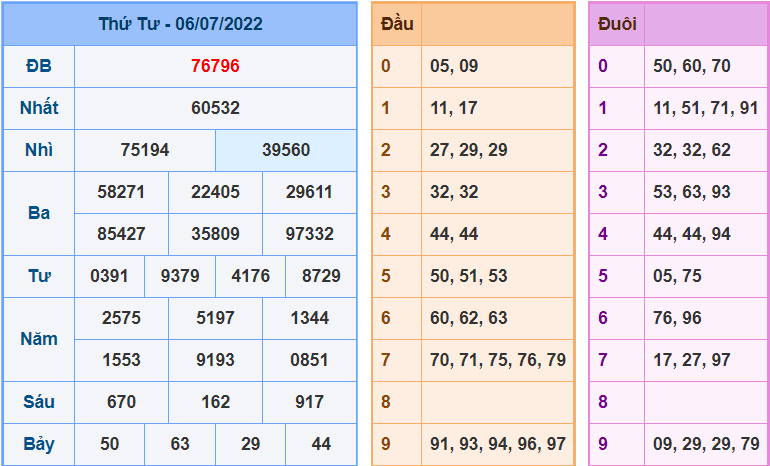The width and height of the screenshot is (770, 466).
Task: Select Đầu values '91, 93, 94, 96, 97'
Action: click(x=498, y=444)
